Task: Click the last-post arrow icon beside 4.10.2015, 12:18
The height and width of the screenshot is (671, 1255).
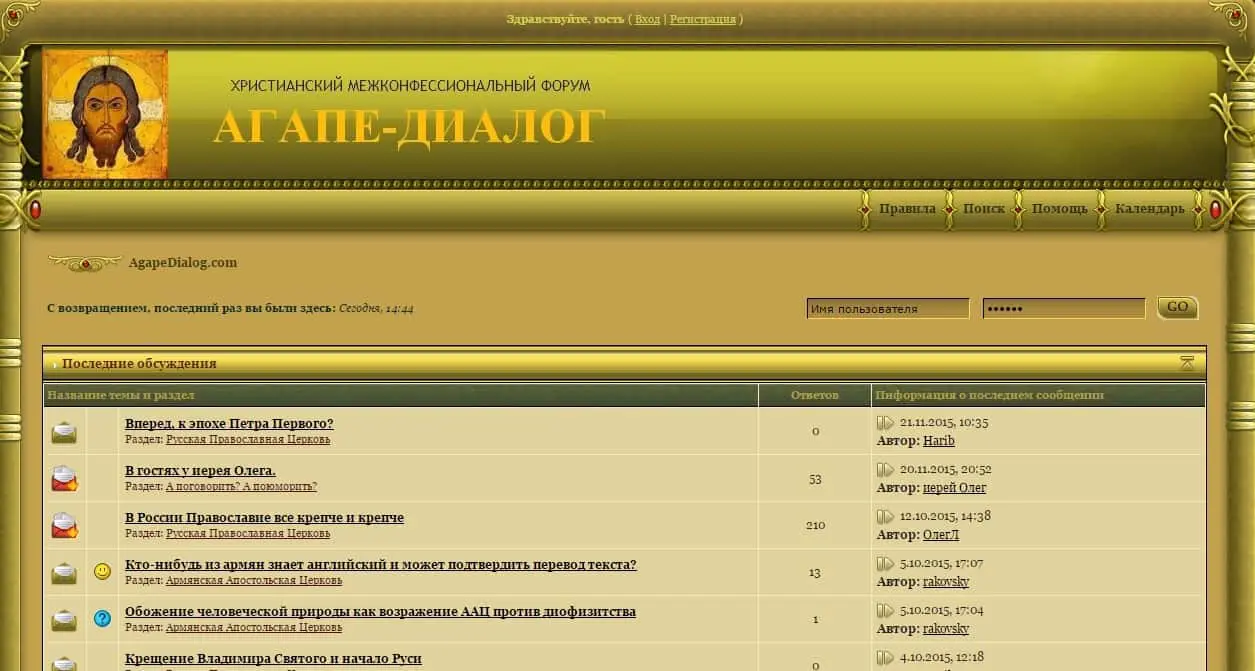Action: pyautogui.click(x=885, y=658)
